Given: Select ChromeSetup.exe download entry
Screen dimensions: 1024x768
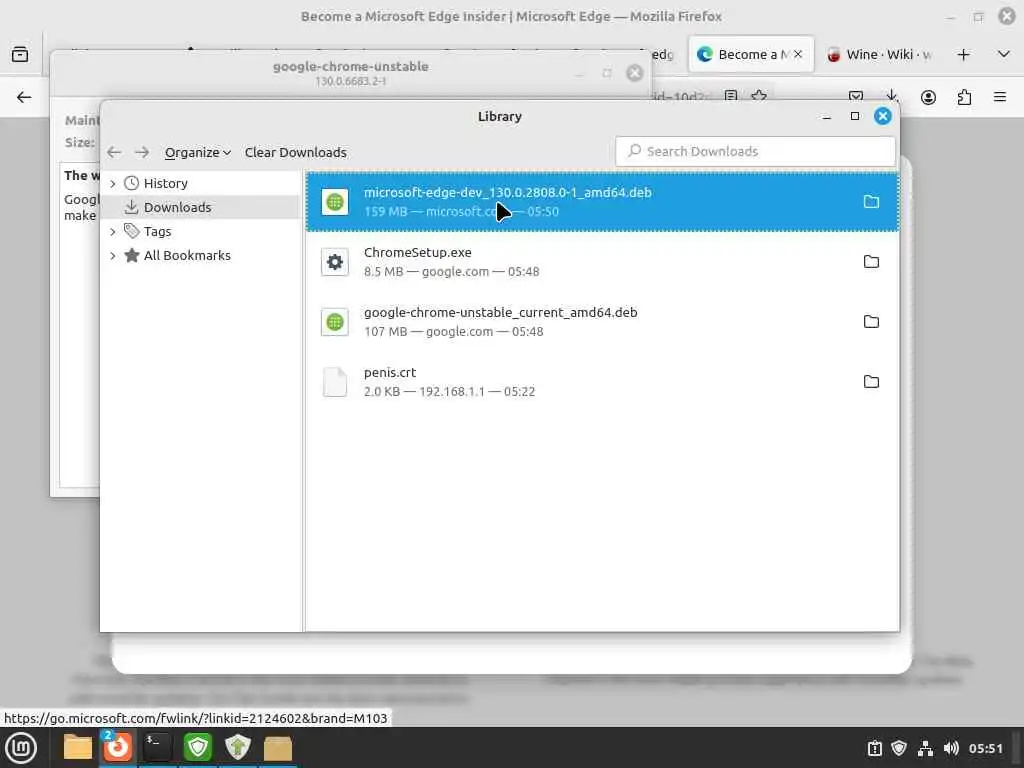Looking at the screenshot, I should tap(602, 262).
